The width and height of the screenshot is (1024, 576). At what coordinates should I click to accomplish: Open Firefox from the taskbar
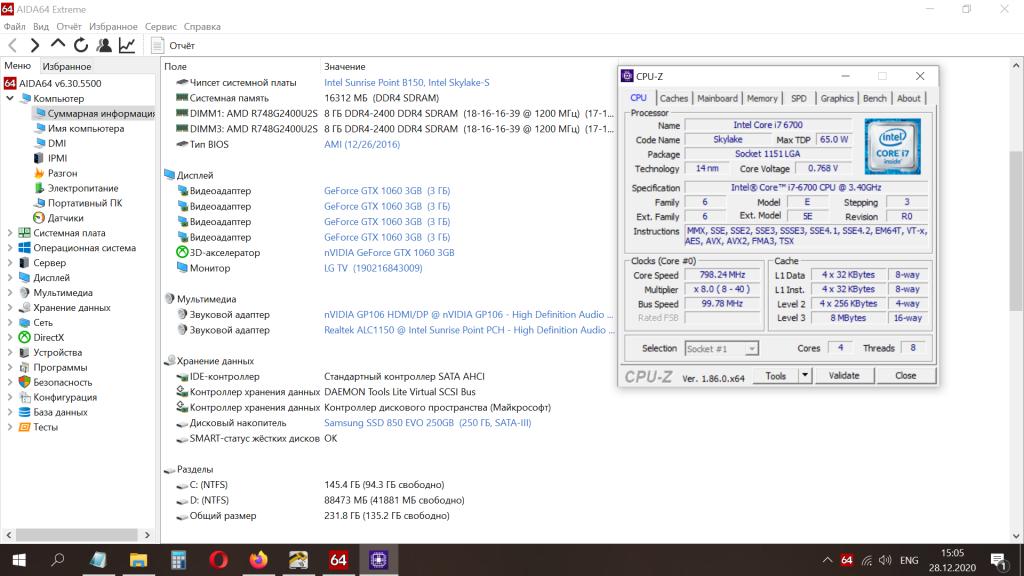pyautogui.click(x=259, y=559)
